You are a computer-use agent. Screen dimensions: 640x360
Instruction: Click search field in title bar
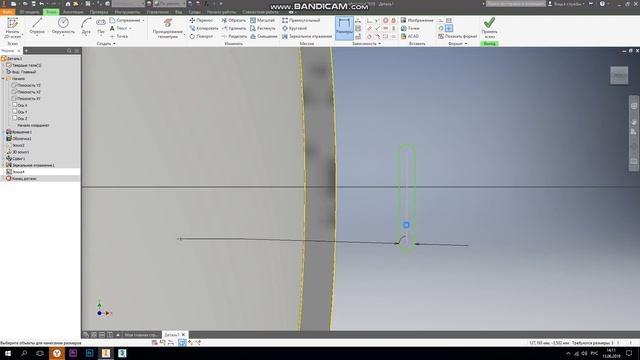pyautogui.click(x=516, y=4)
